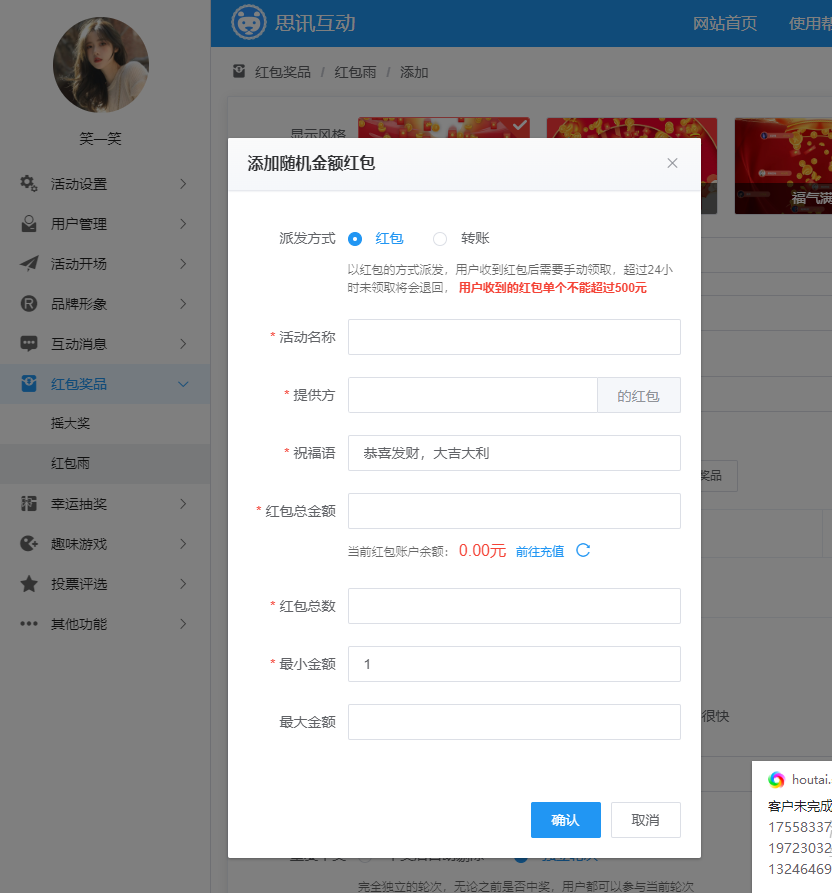Click the 最大金额 input field
Viewport: 832px width, 893px height.
click(x=514, y=722)
